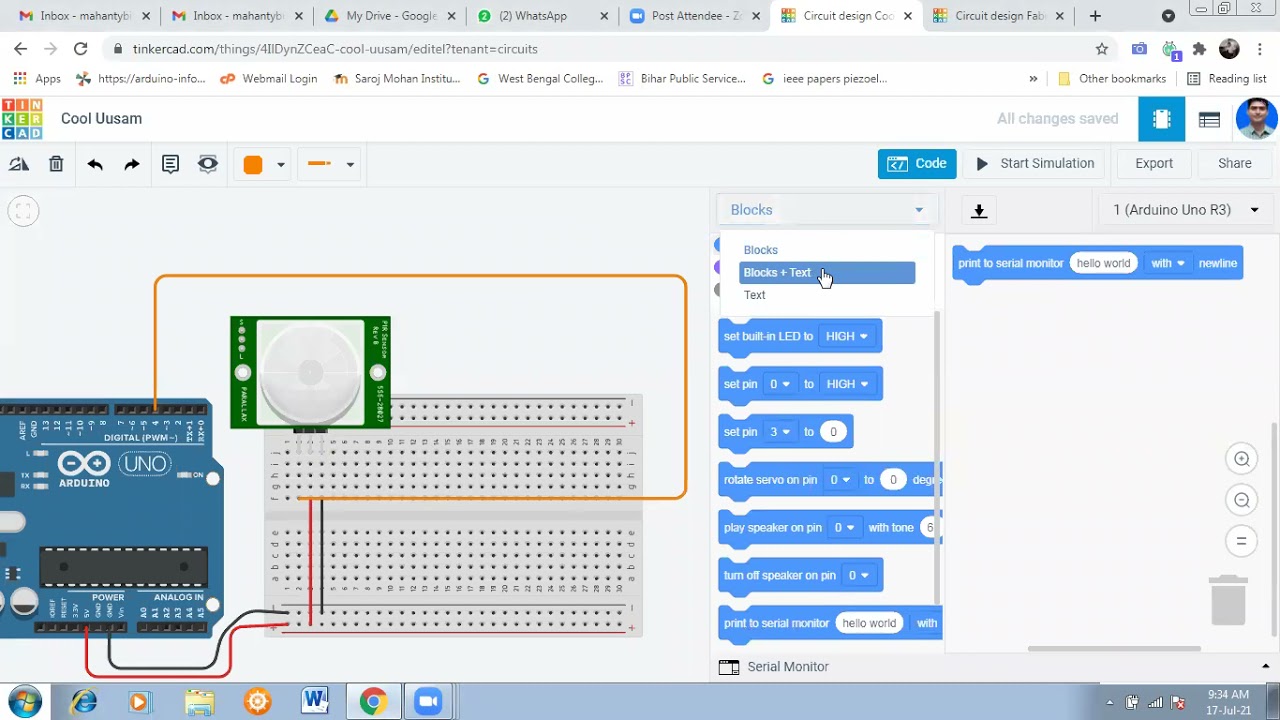Reset code workspace zoom

[1242, 541]
